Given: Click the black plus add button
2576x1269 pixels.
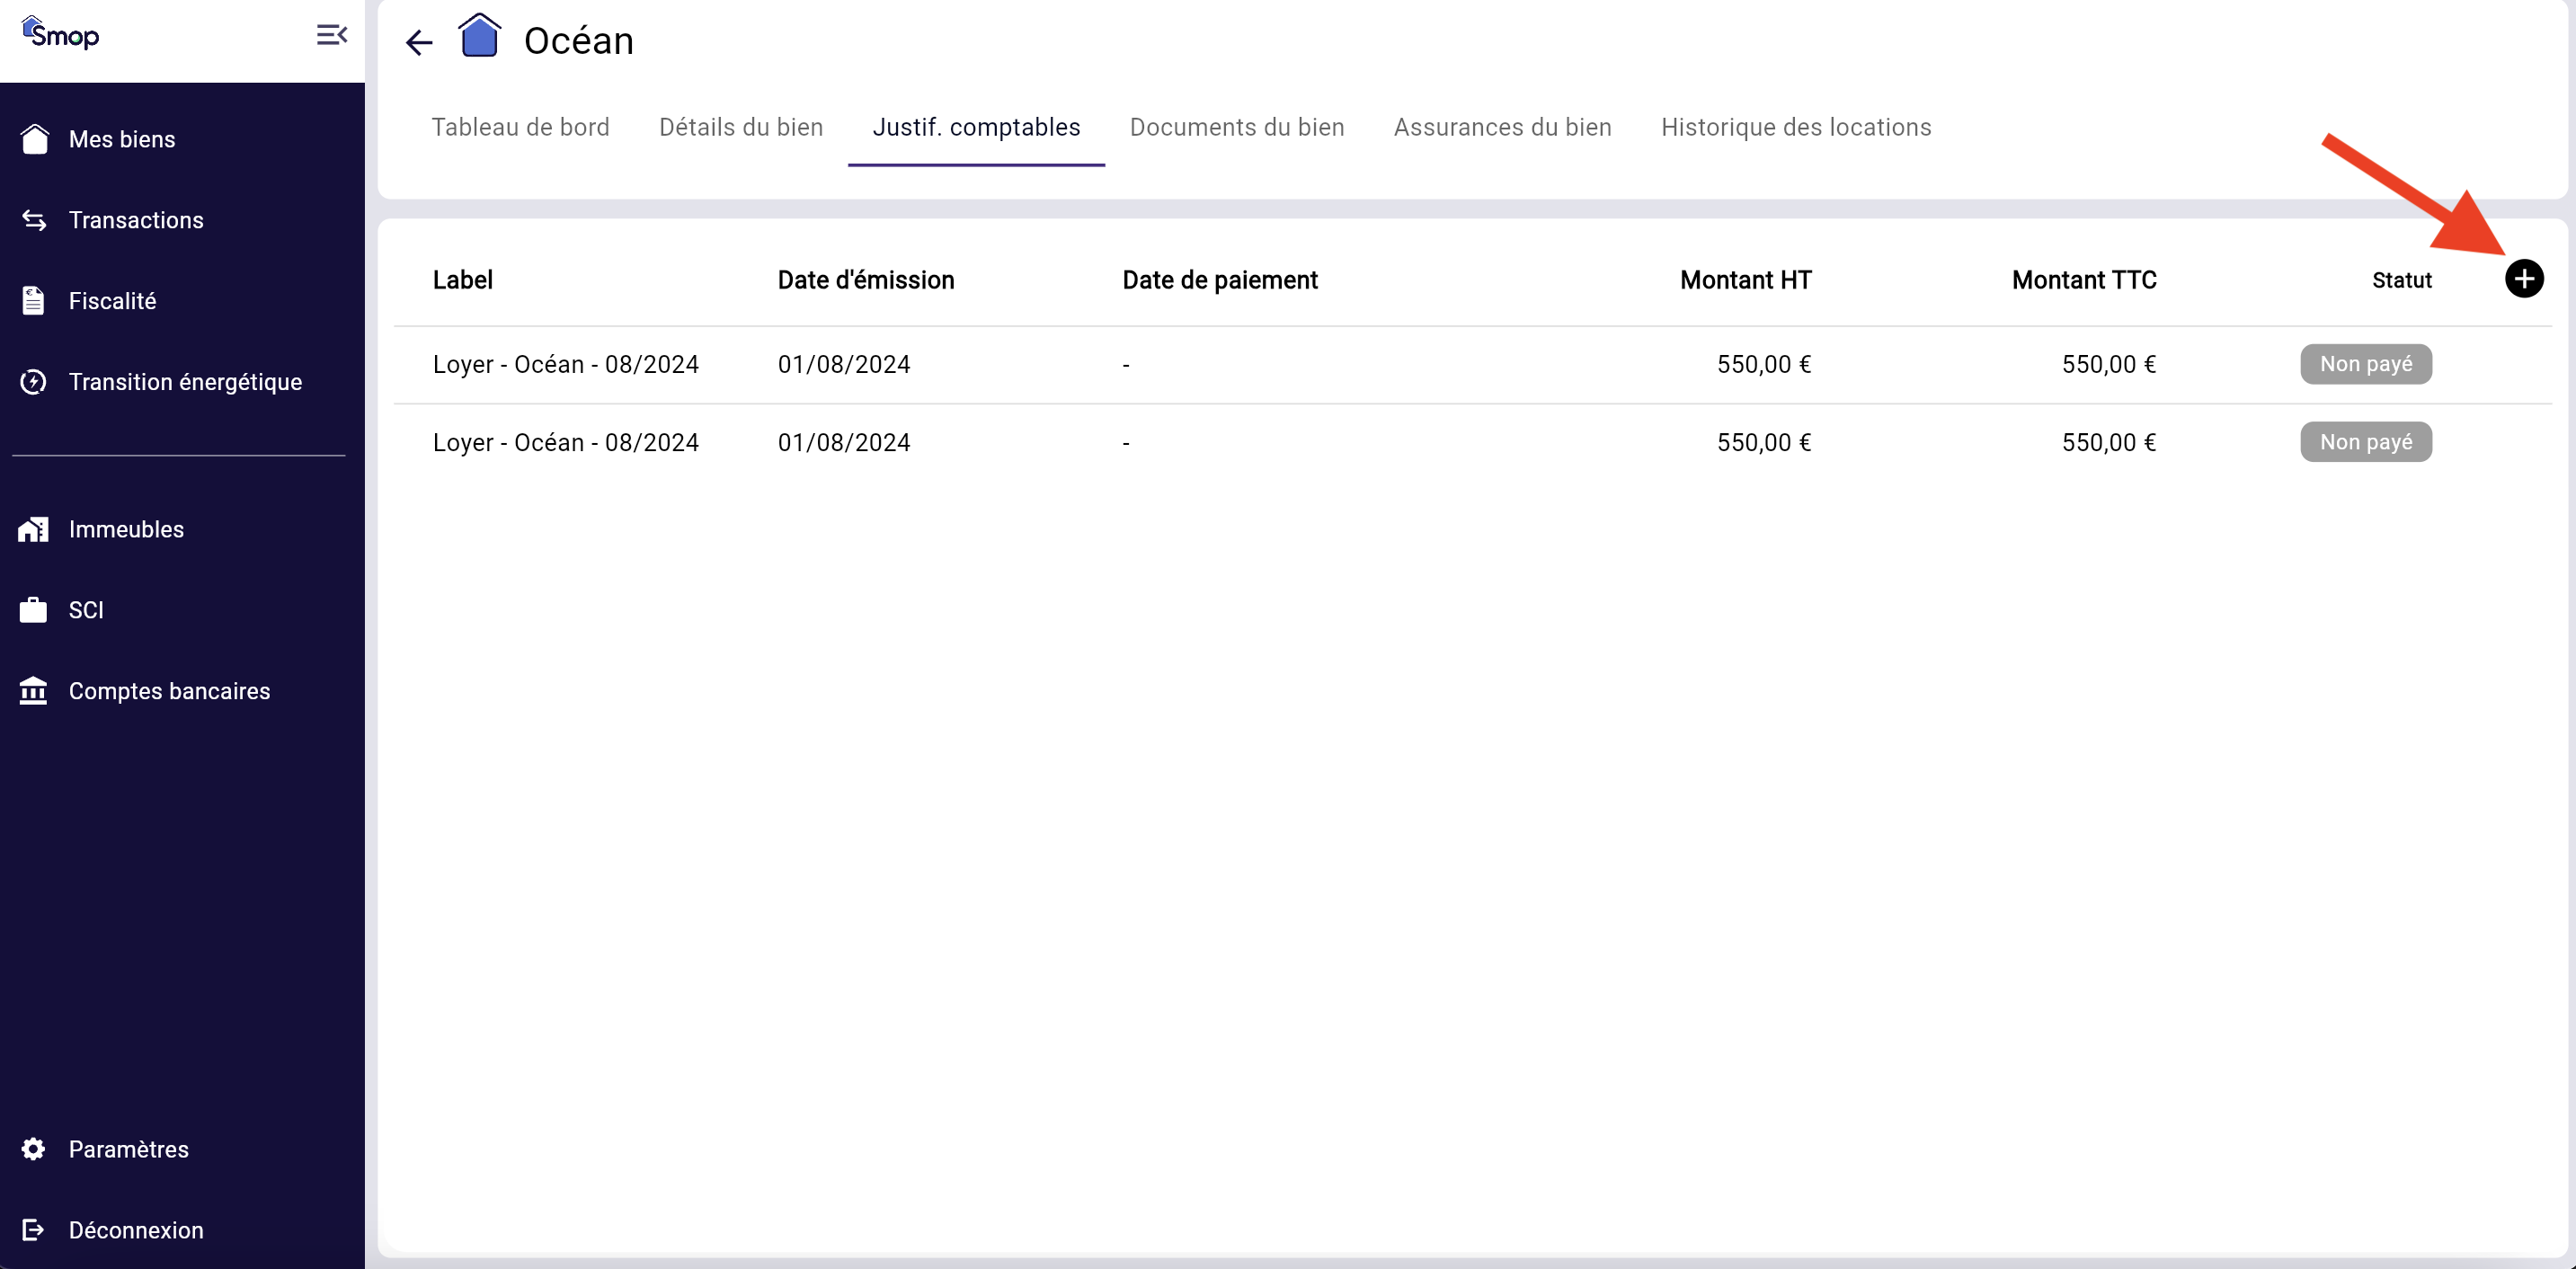Looking at the screenshot, I should tap(2523, 279).
